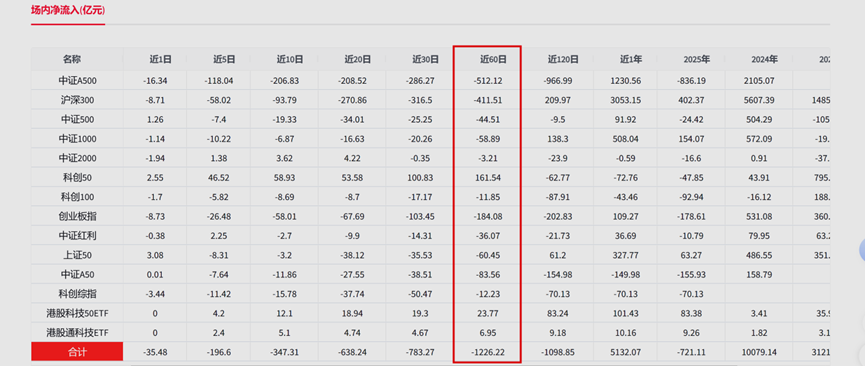Click 中证A500 近1日 value -16.34

point(154,81)
